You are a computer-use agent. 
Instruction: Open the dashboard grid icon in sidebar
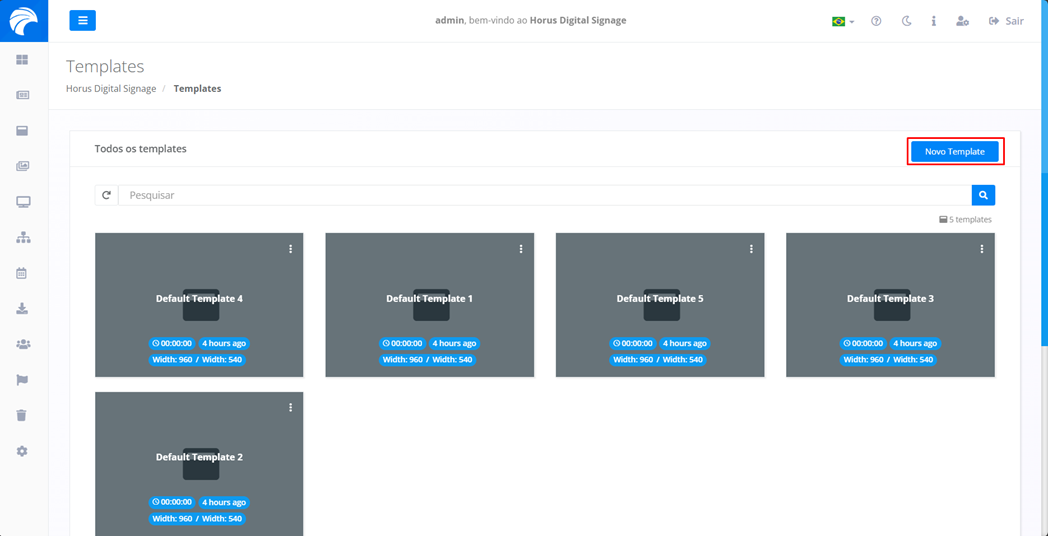point(22,60)
